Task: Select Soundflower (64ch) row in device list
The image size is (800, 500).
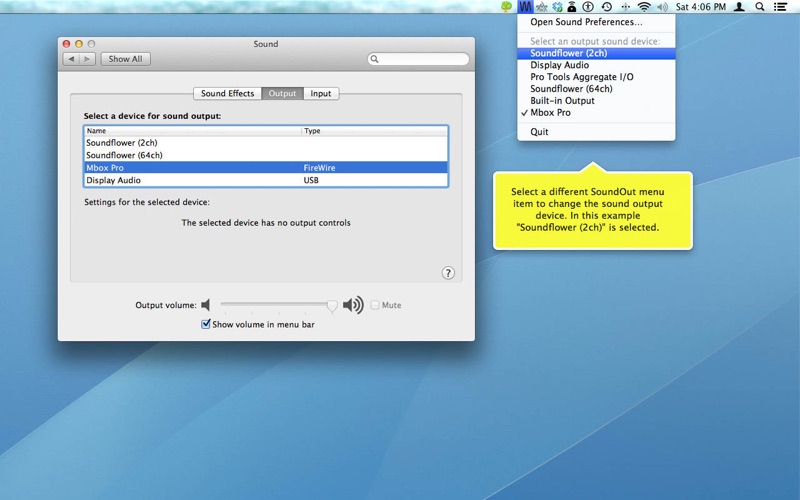Action: (266, 155)
